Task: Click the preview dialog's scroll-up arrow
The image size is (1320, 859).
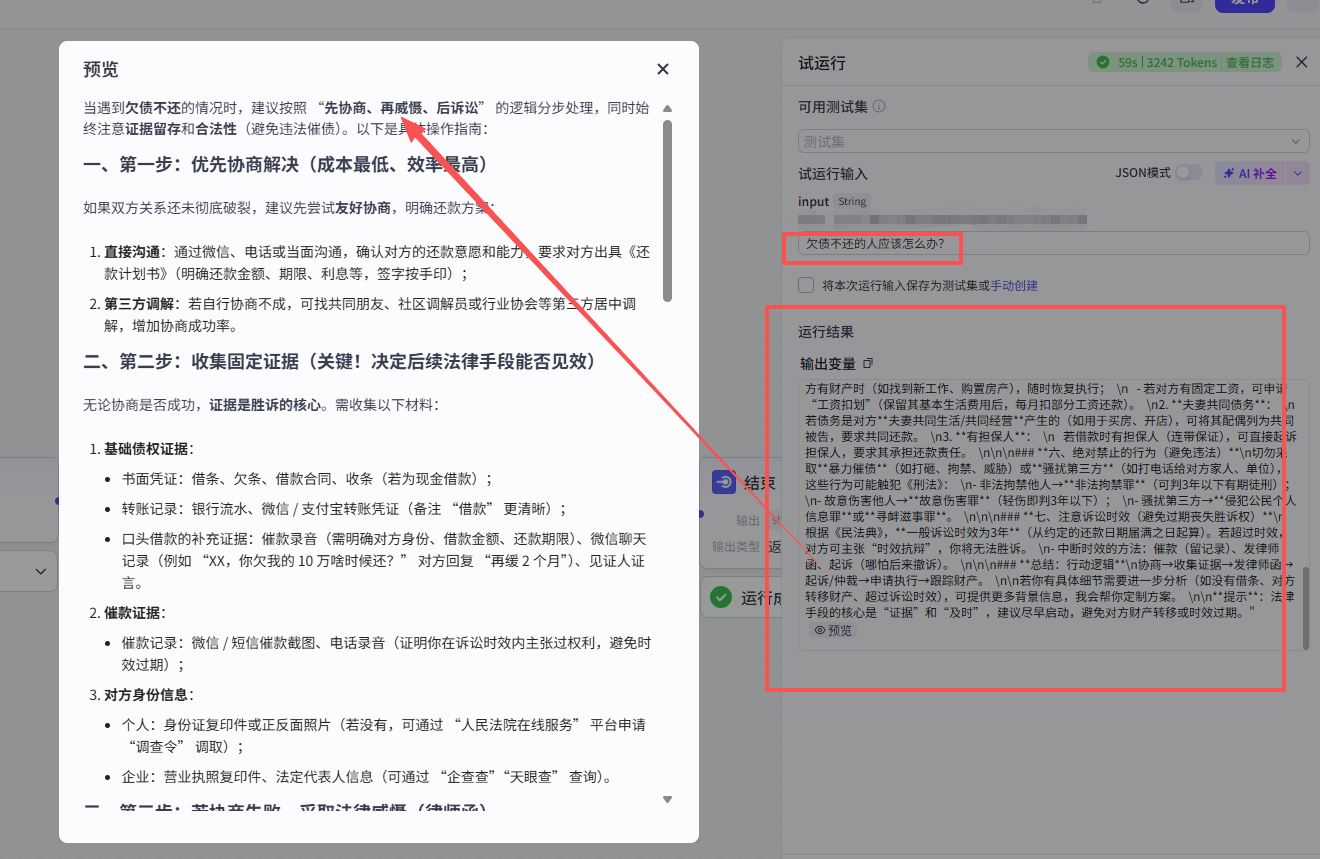Action: (667, 108)
